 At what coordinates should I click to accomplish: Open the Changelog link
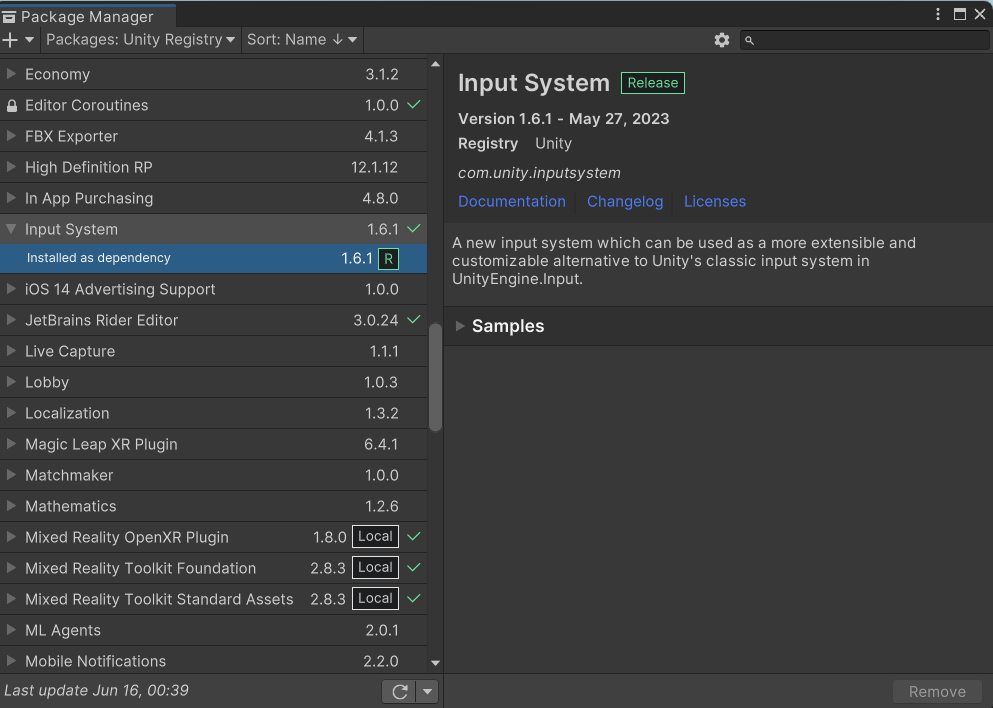click(625, 201)
